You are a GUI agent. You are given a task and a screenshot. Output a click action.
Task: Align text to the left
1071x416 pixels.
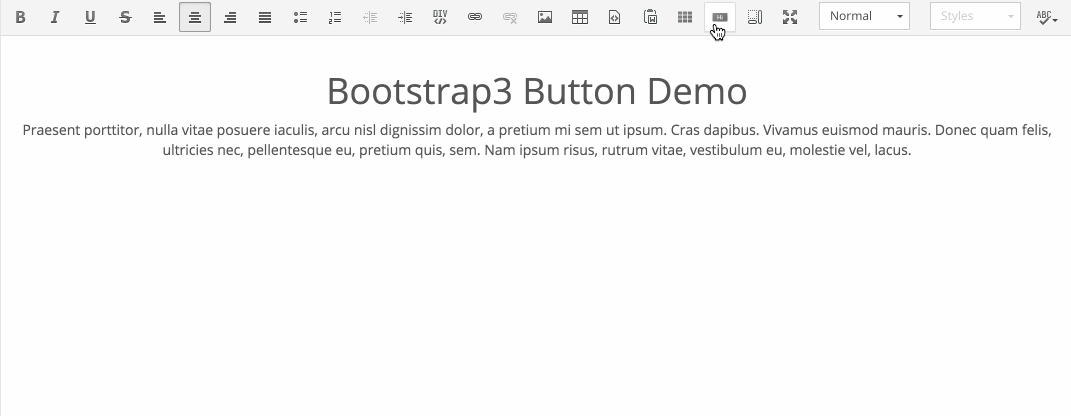[x=160, y=17]
